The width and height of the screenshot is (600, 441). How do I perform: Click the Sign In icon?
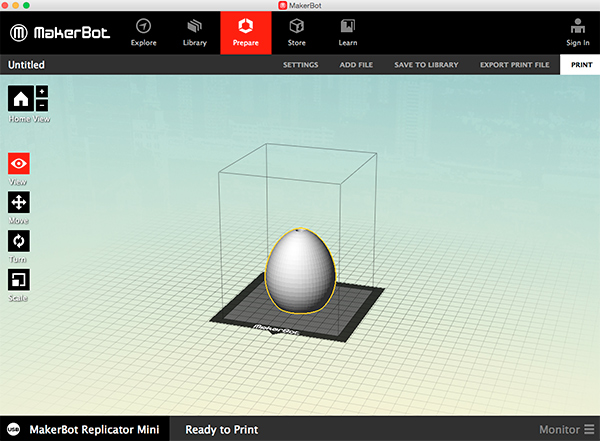tap(578, 33)
